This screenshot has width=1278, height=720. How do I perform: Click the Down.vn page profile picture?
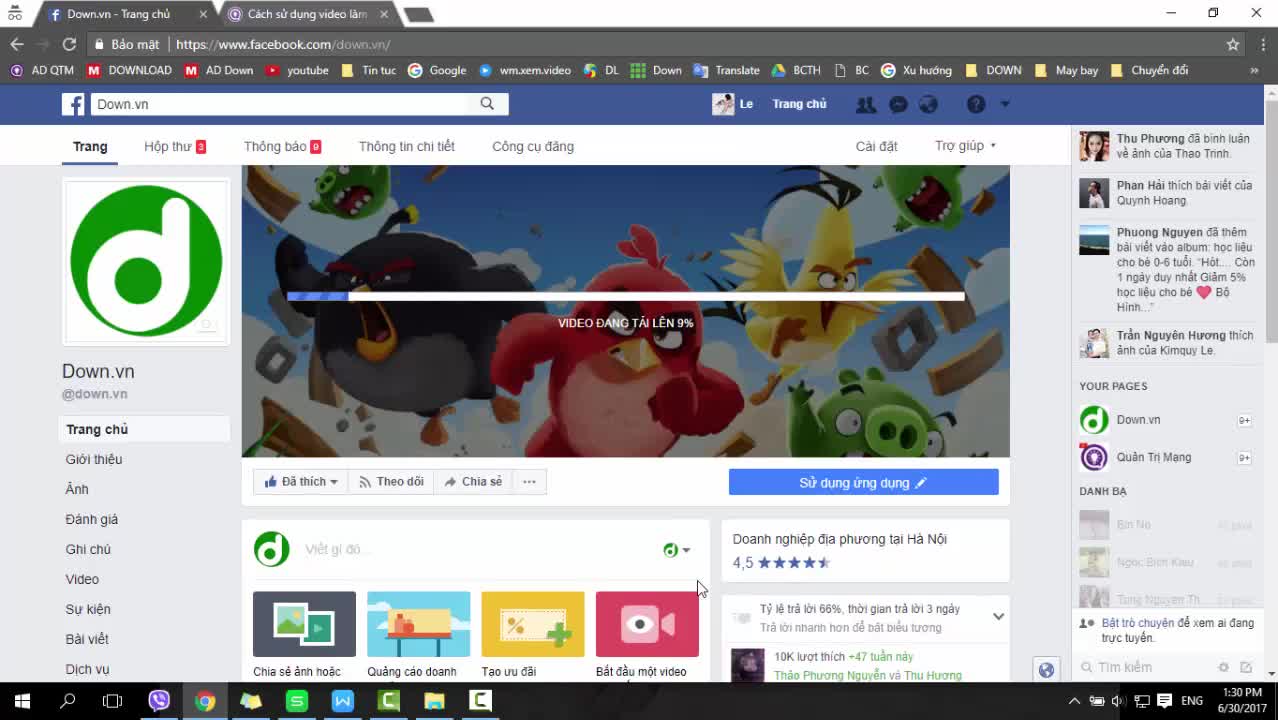[146, 261]
